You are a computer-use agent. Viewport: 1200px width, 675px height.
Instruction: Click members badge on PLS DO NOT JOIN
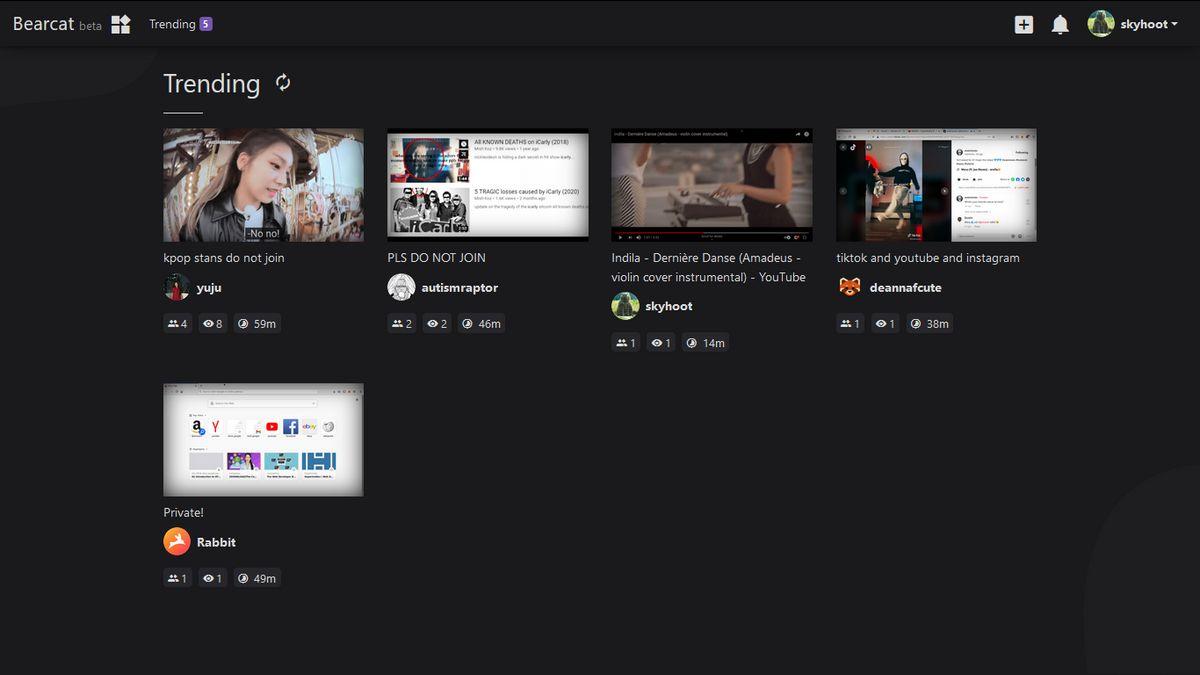pos(402,324)
